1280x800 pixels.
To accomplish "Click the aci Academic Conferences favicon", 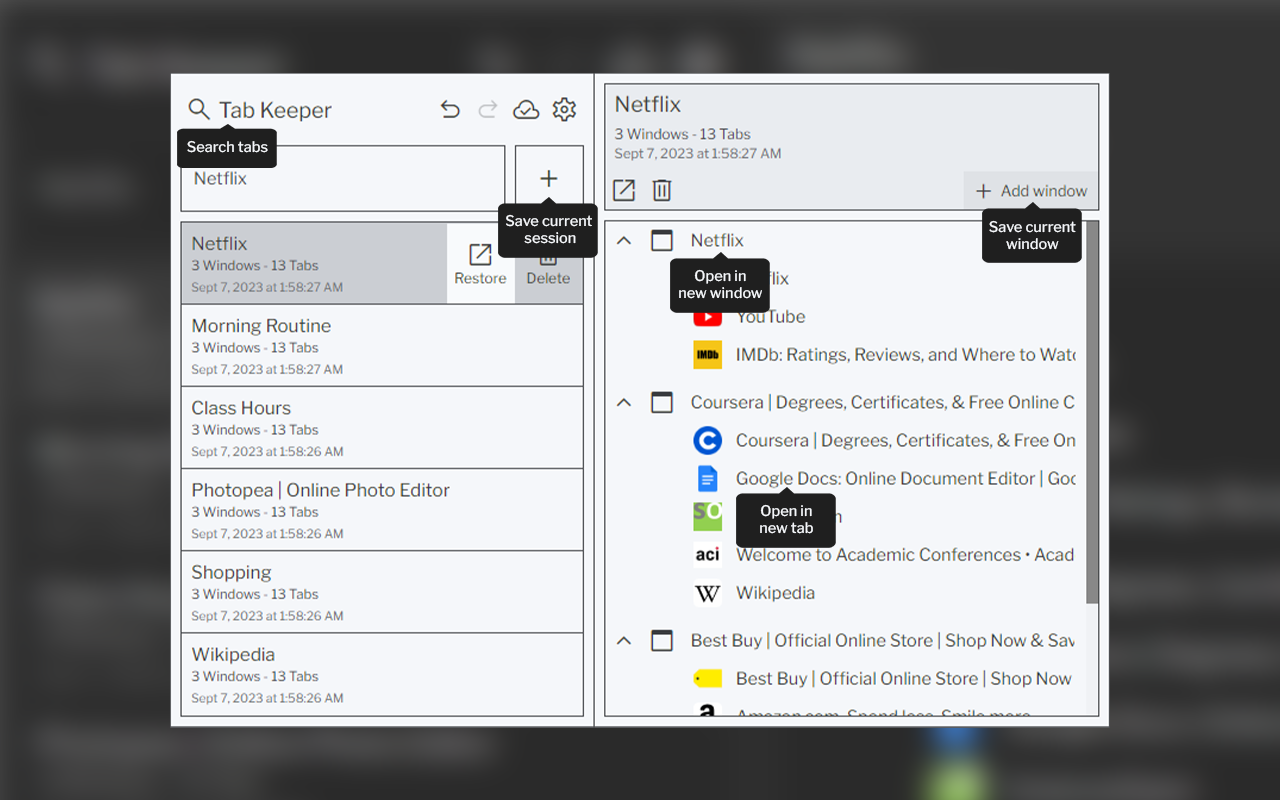I will [x=707, y=554].
